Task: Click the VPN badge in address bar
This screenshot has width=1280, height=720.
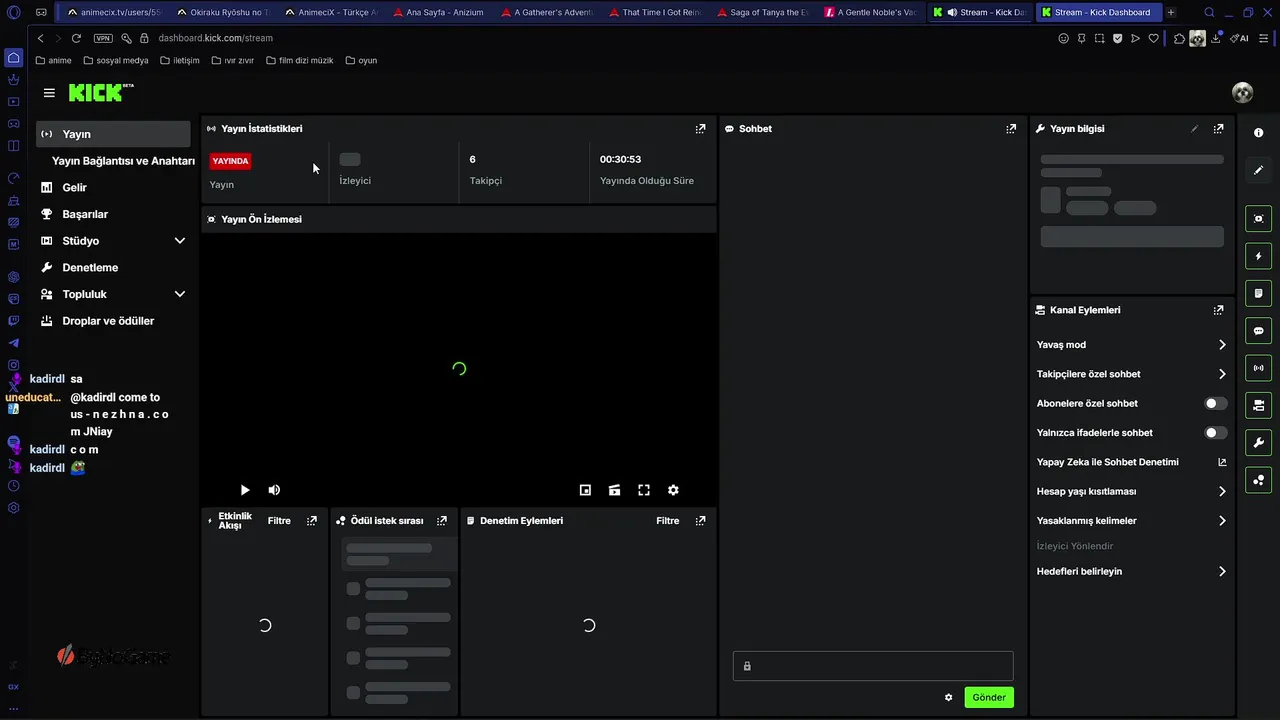Action: click(103, 38)
